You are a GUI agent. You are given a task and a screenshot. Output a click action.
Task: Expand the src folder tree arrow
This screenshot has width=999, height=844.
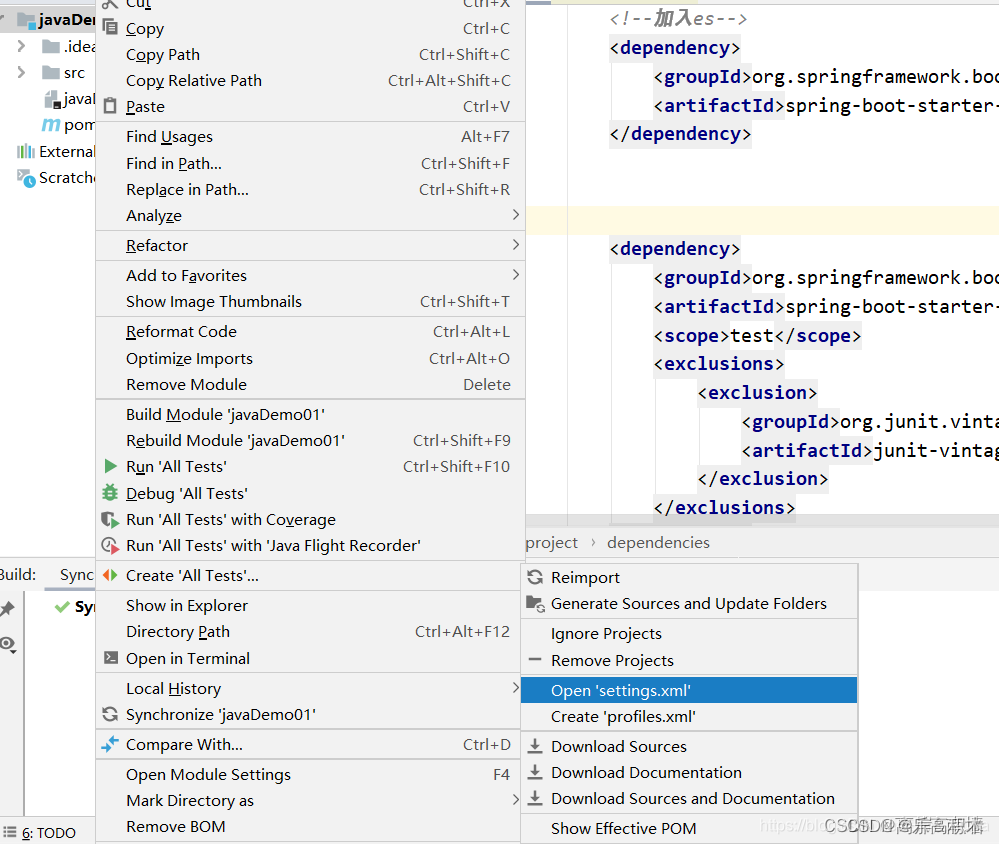point(21,72)
